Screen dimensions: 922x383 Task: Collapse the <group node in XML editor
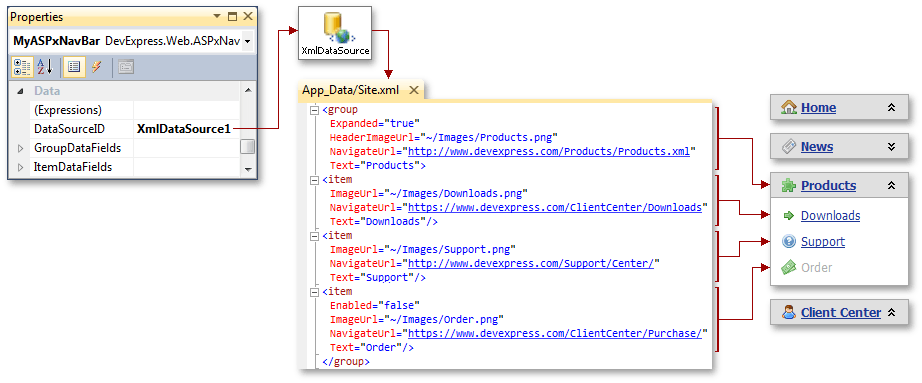pos(314,109)
